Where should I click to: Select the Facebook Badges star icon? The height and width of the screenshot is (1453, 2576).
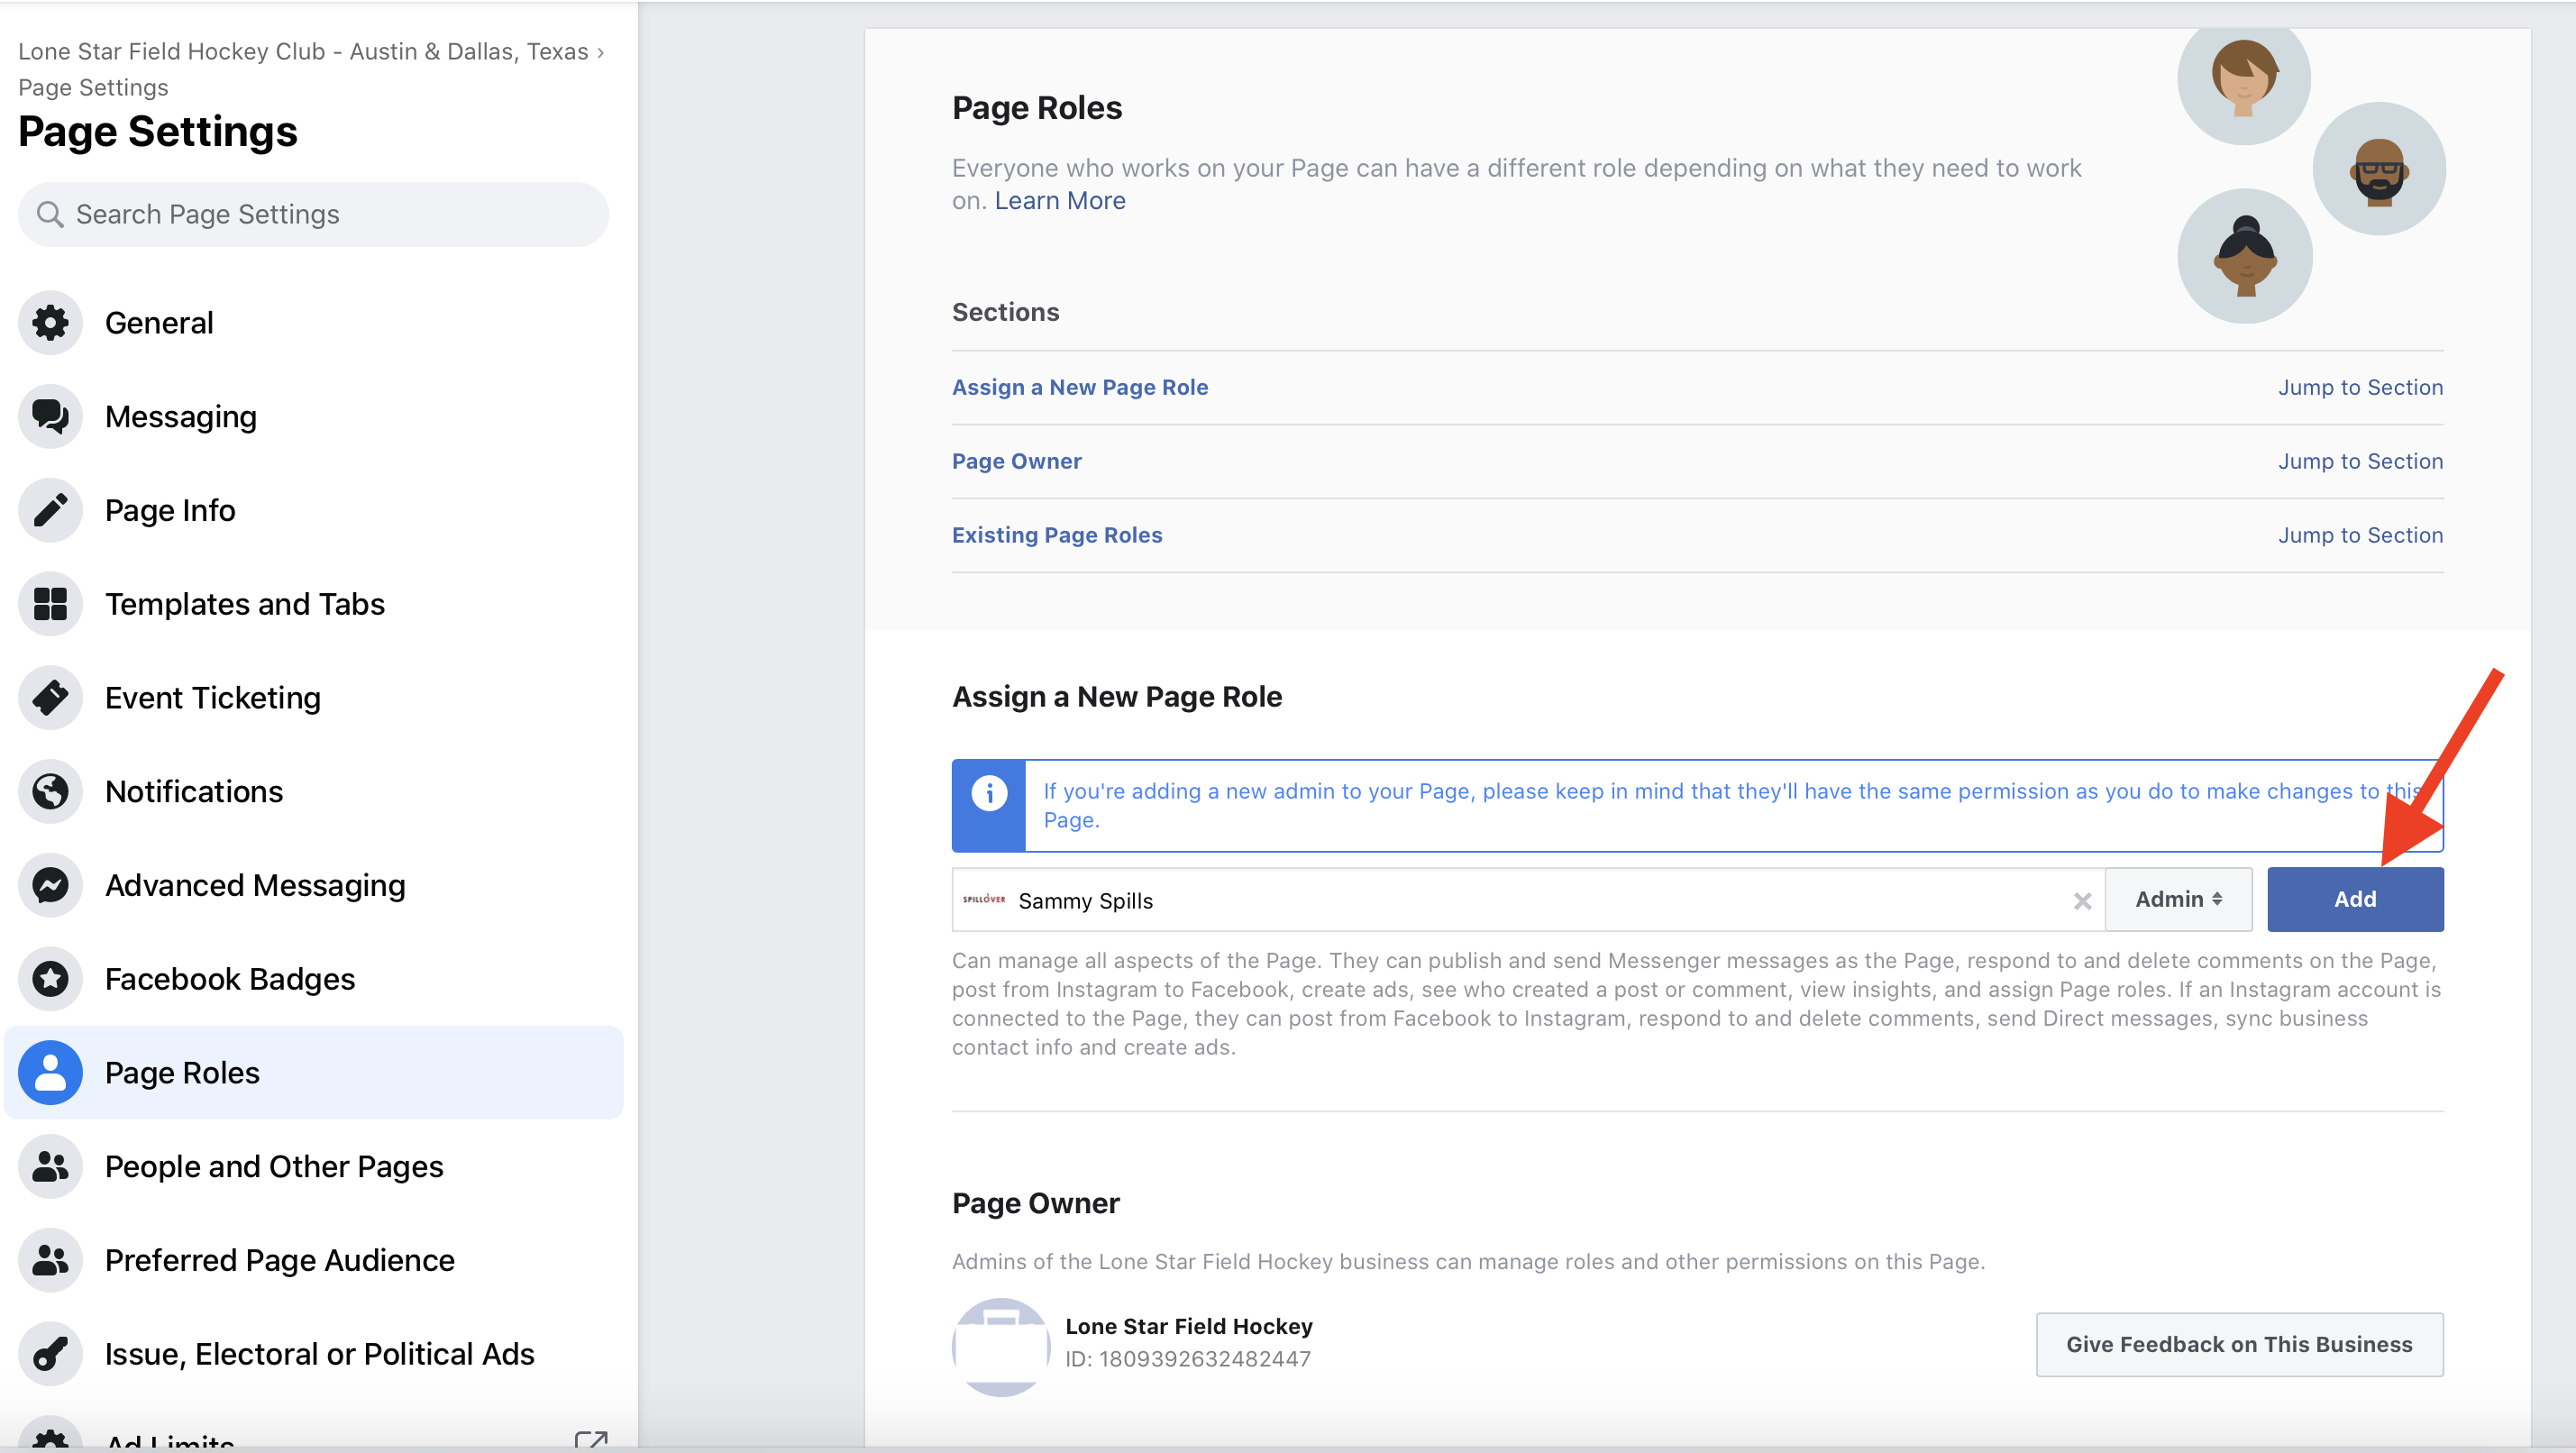[x=50, y=979]
